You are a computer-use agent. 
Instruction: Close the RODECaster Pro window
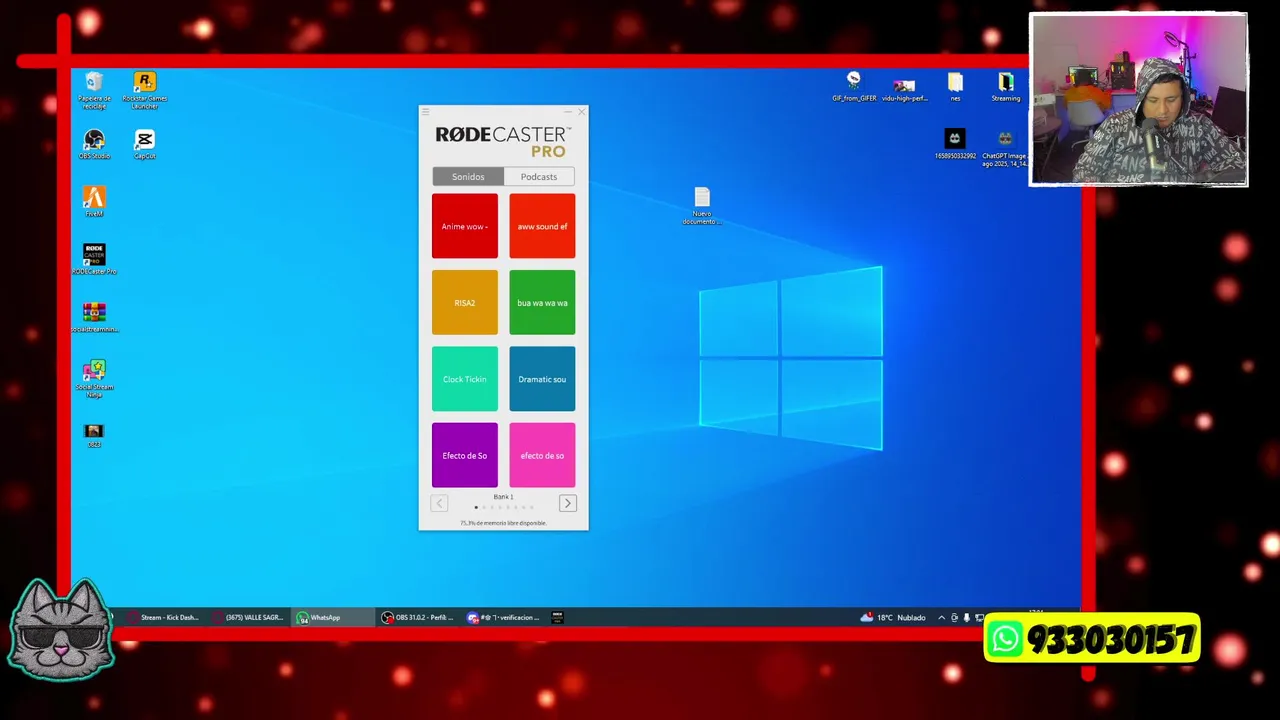coord(582,112)
